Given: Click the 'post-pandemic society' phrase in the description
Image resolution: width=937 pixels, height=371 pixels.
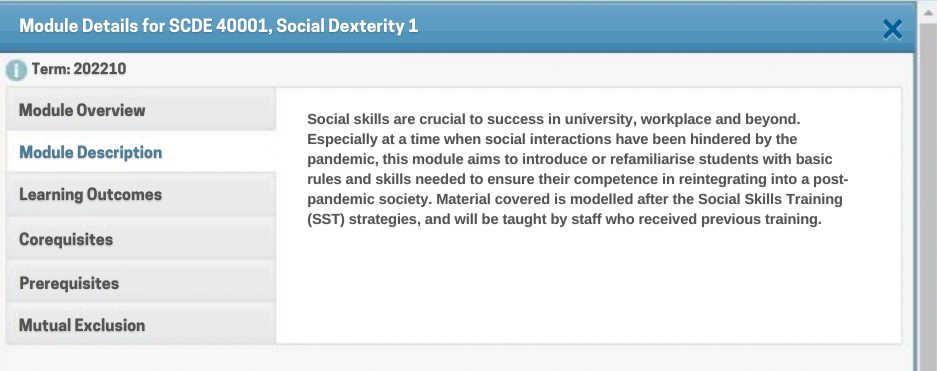Looking at the screenshot, I should [578, 189].
